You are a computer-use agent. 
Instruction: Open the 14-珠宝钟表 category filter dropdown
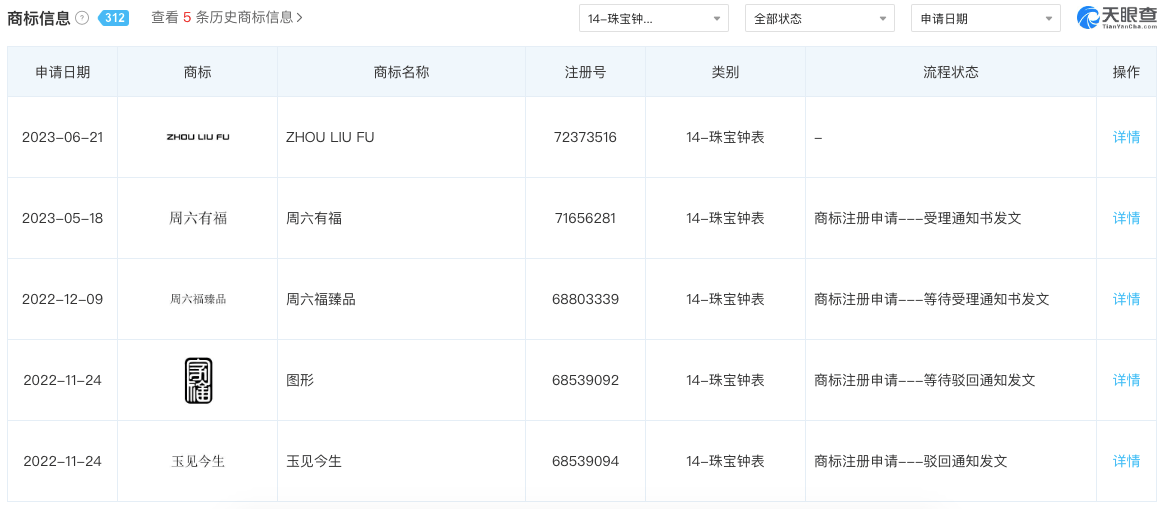tap(654, 19)
